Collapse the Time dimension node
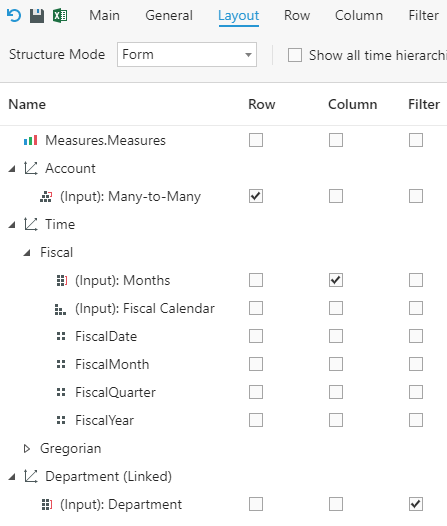The height and width of the screenshot is (526, 447). (x=12, y=224)
